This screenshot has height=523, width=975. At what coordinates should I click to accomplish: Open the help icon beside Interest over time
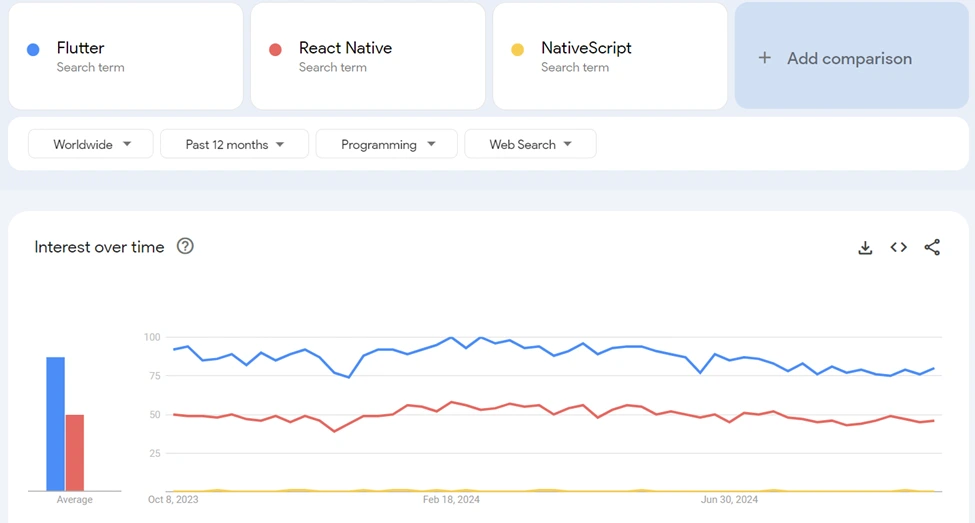pos(185,246)
